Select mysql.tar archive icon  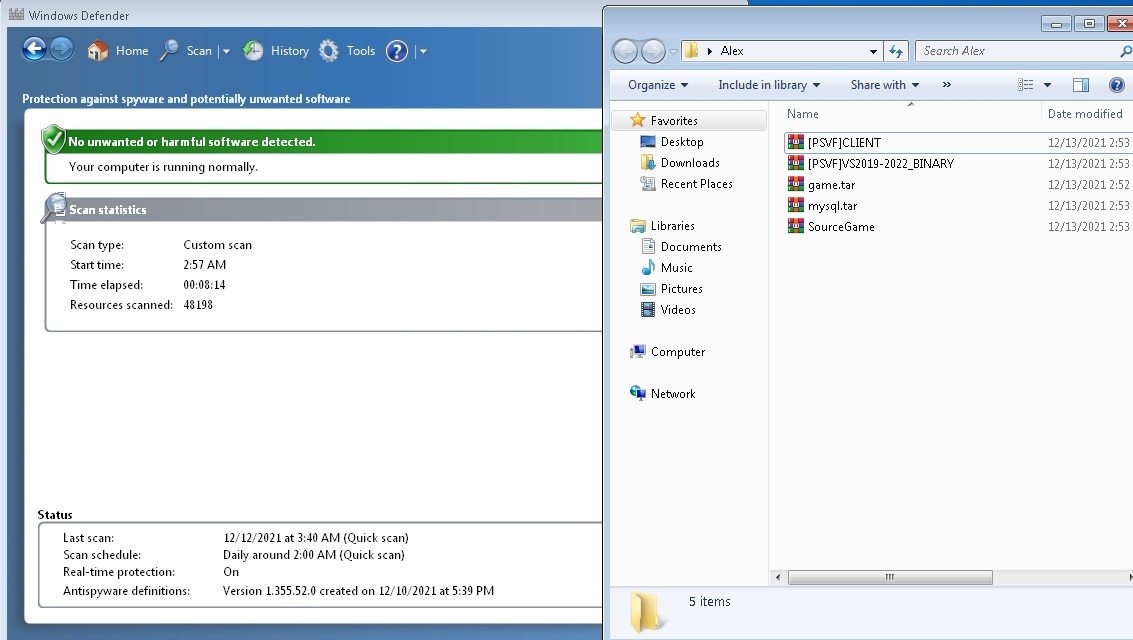click(x=796, y=204)
